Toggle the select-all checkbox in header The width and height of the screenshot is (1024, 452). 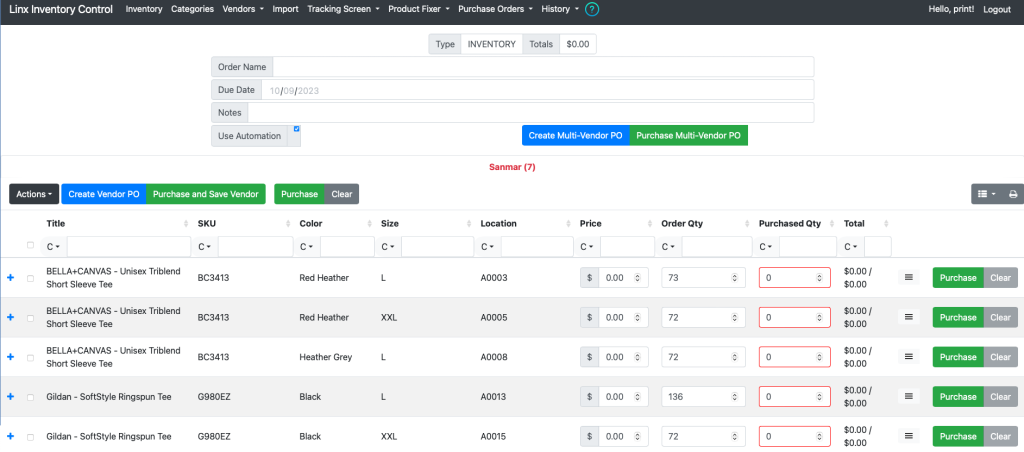[30, 246]
